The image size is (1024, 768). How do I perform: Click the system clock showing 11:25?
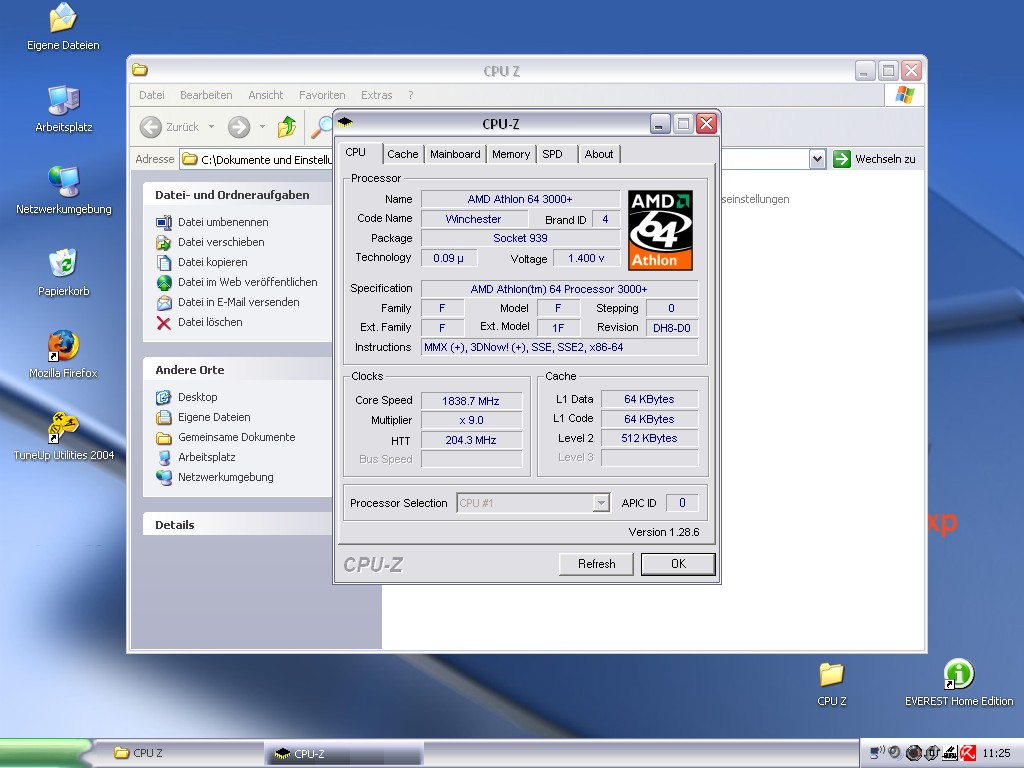click(996, 754)
